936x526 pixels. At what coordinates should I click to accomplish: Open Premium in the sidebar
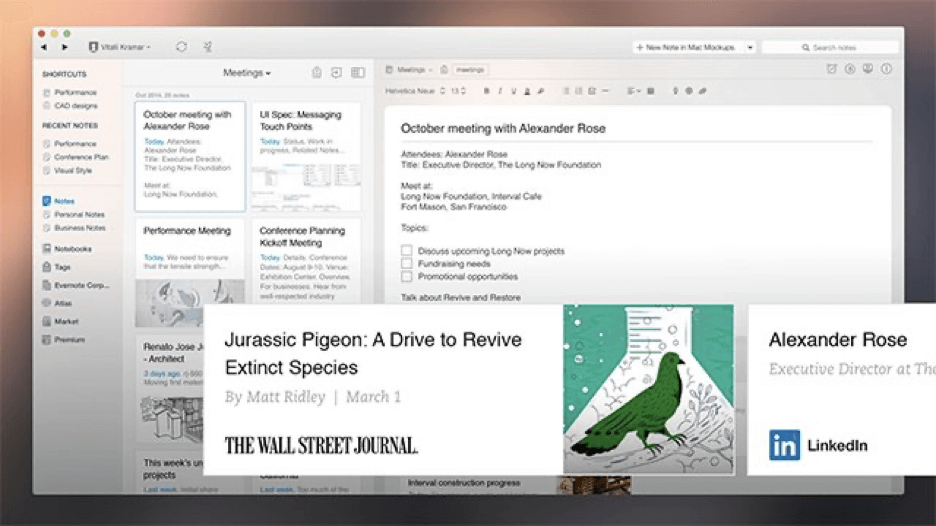pyautogui.click(x=64, y=340)
